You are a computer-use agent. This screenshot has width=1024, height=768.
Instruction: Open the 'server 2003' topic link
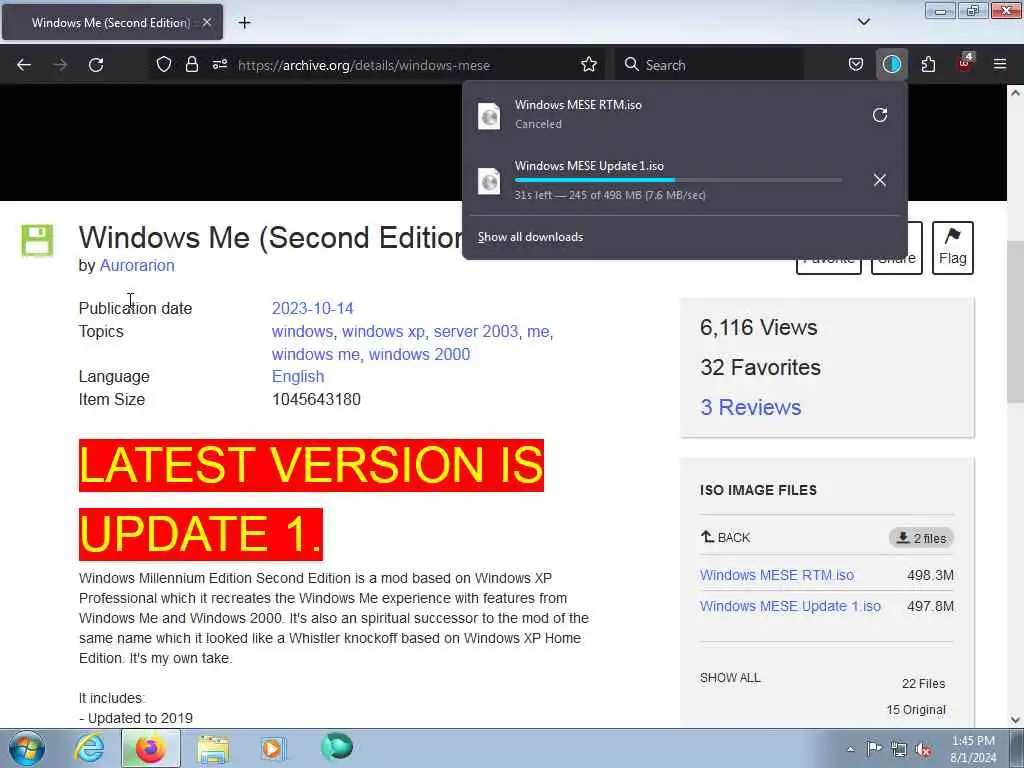(x=475, y=332)
